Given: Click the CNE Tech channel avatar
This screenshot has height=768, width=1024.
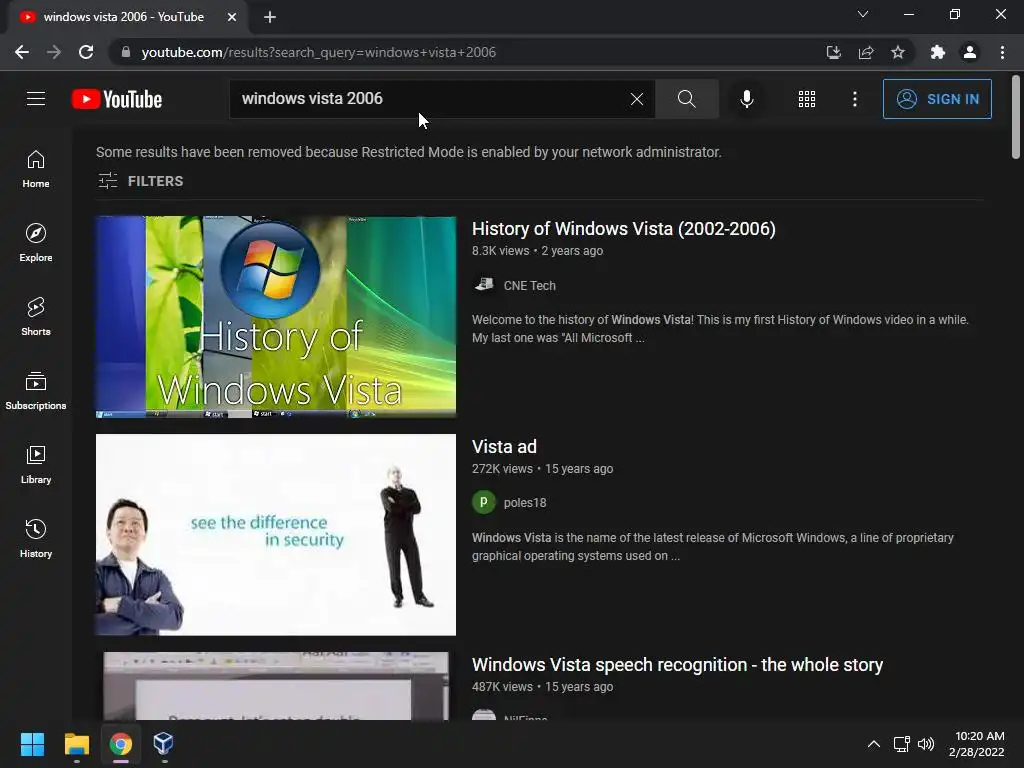Looking at the screenshot, I should [x=484, y=285].
